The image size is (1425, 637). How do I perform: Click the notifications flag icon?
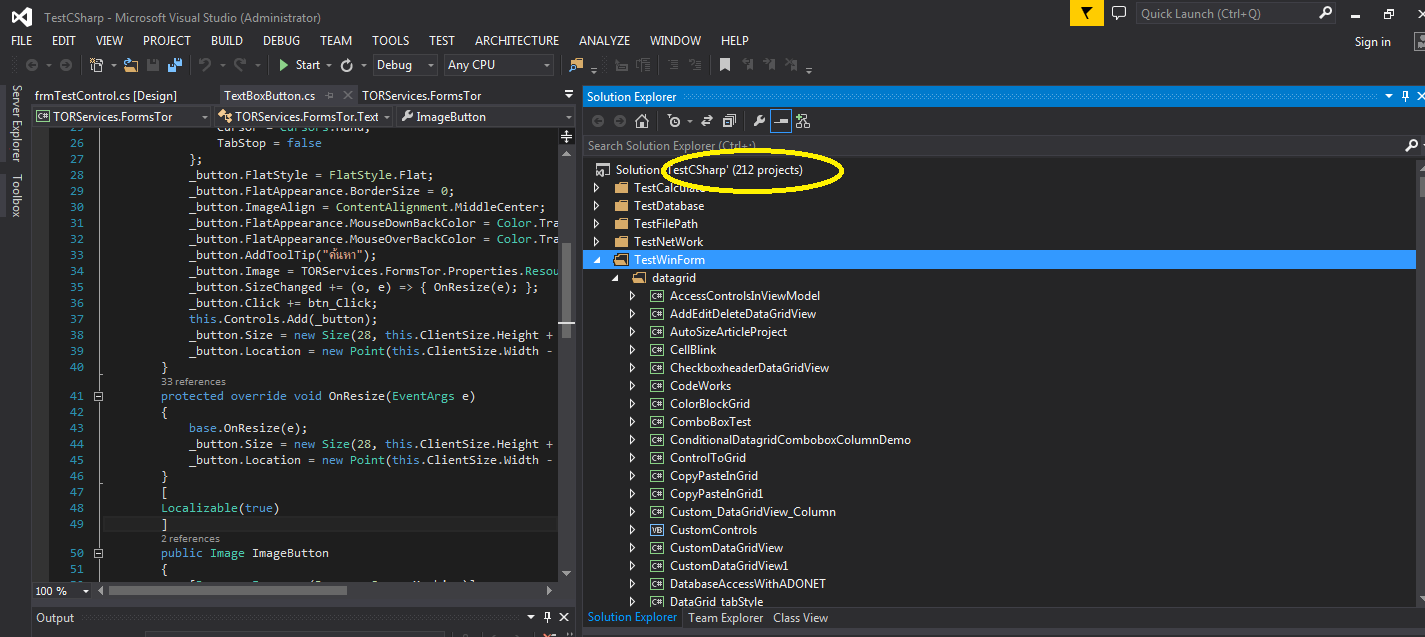pos(1086,13)
